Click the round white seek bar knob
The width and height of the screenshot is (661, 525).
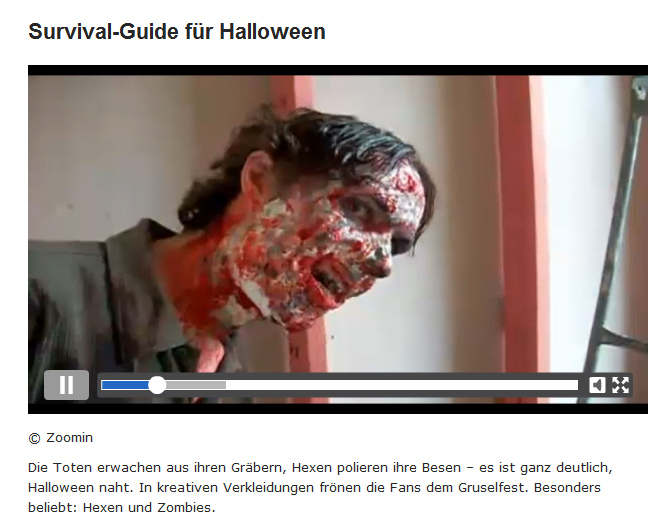coord(157,385)
